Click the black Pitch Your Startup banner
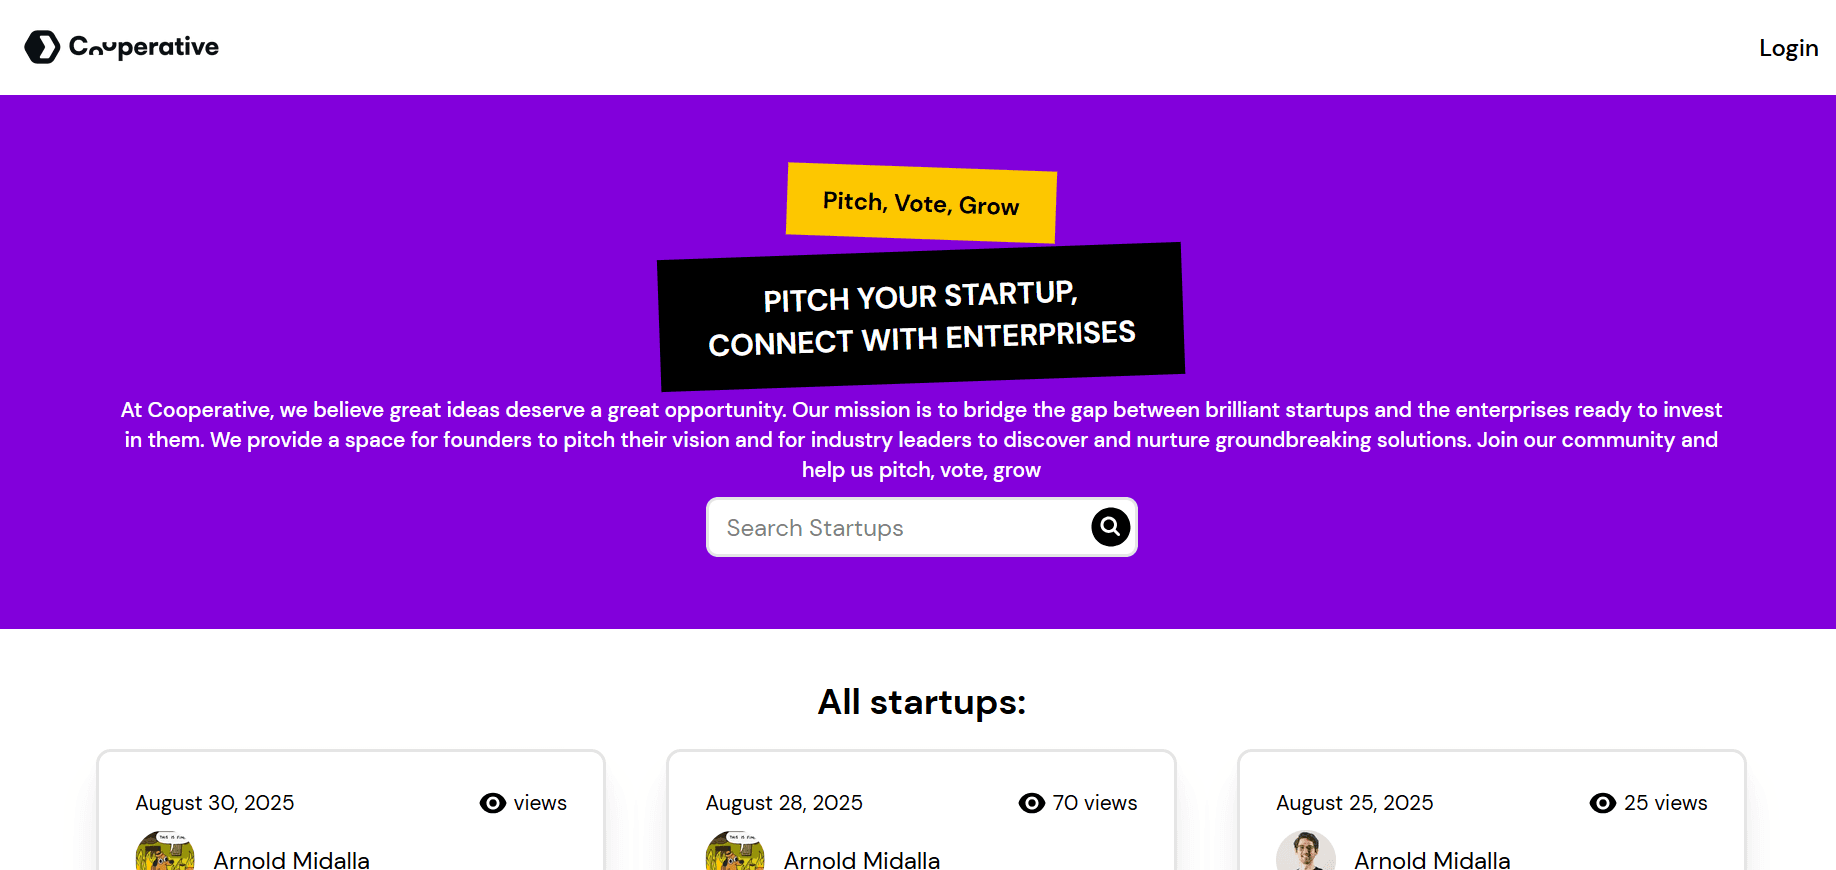Viewport: 1836px width, 870px height. (x=921, y=317)
